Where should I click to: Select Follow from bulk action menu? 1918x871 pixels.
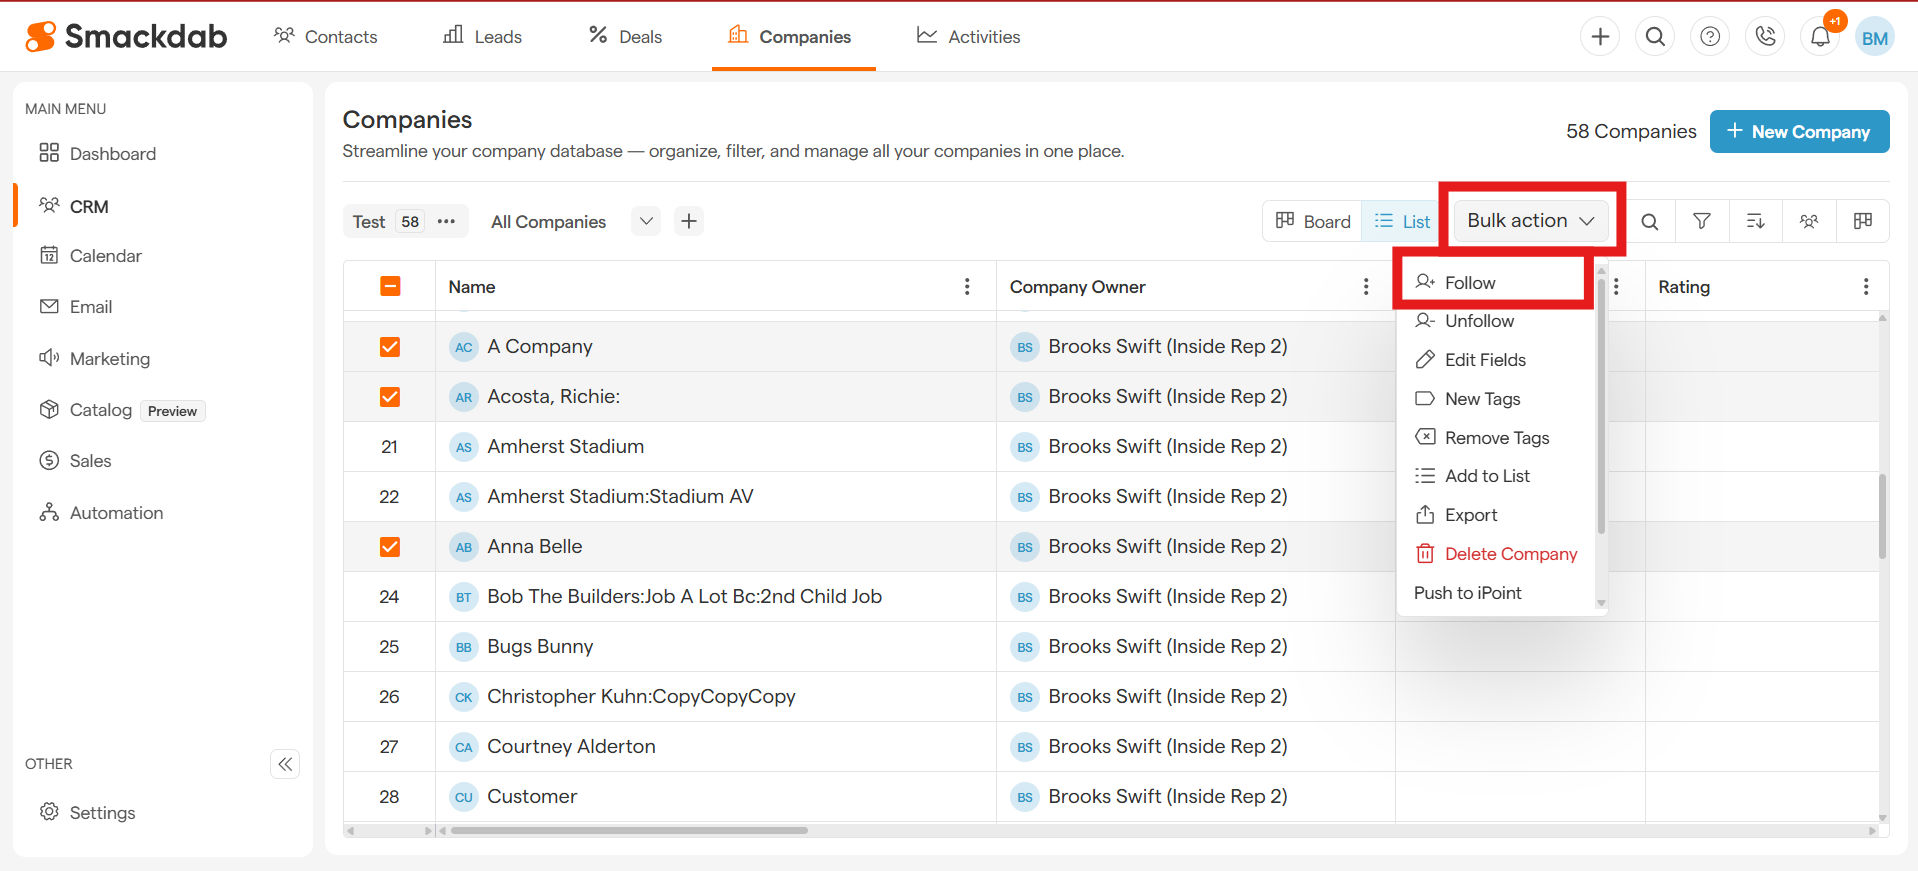(x=1470, y=283)
